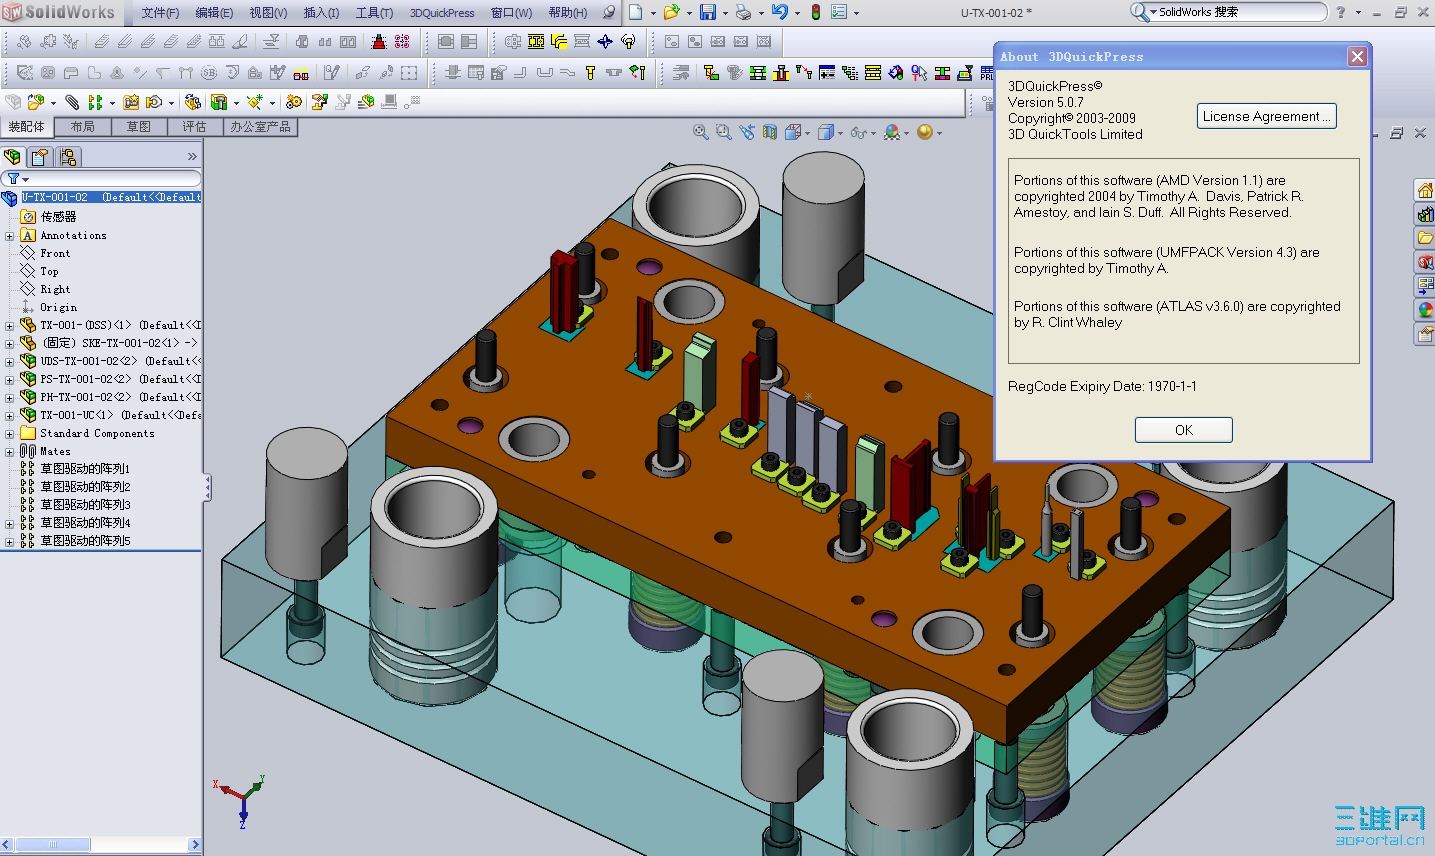1435x856 pixels.
Task: Open the 3DQuickPress menu
Action: [x=442, y=13]
